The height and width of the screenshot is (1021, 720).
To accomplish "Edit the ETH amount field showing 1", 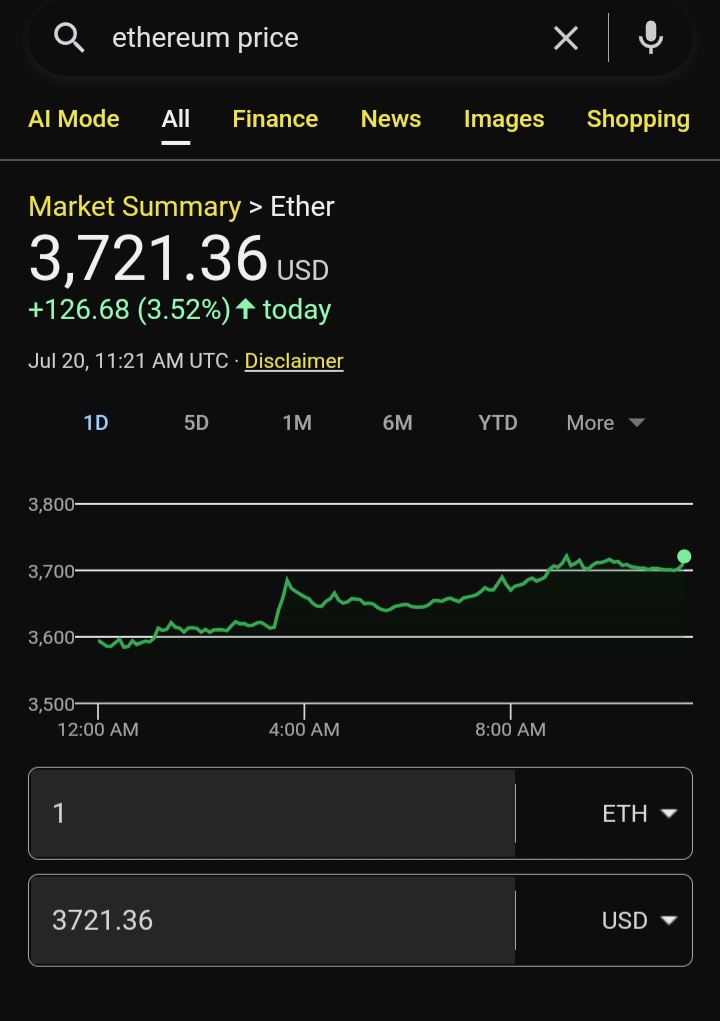I will click(x=271, y=813).
